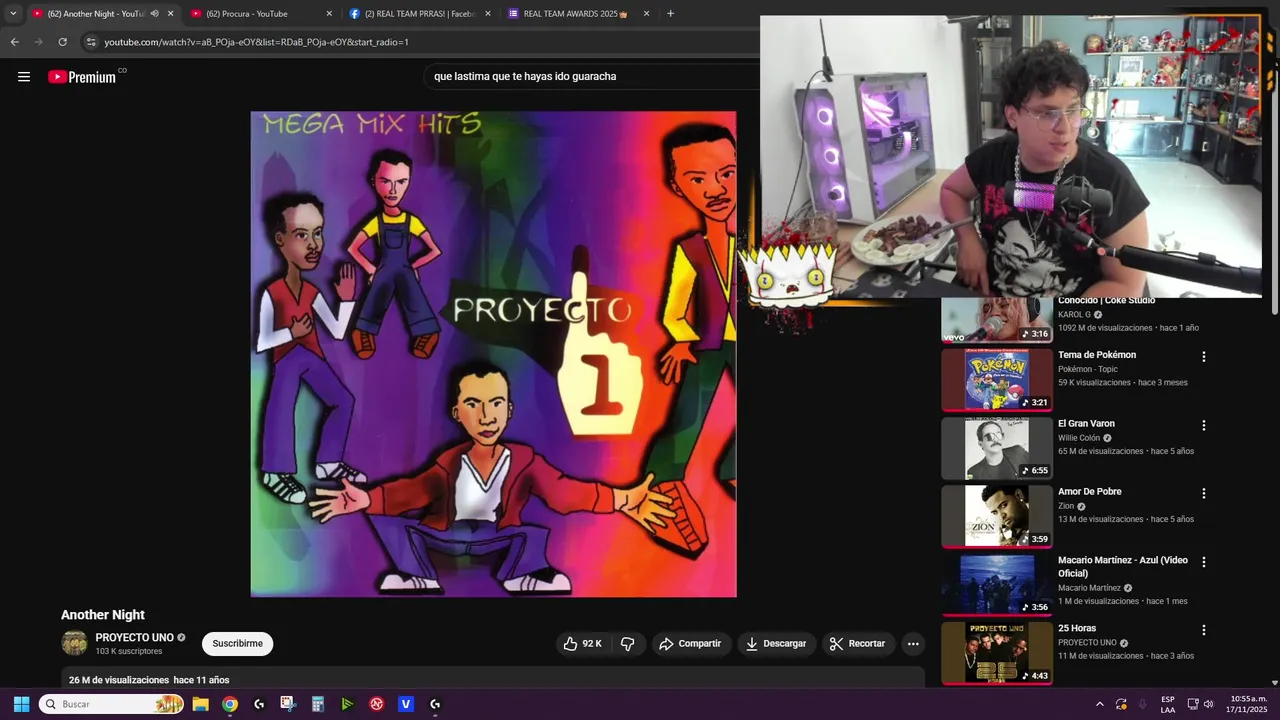Viewport: 1280px width, 720px height.
Task: Open Macario Martínez - Azul thumbnail
Action: point(997,585)
